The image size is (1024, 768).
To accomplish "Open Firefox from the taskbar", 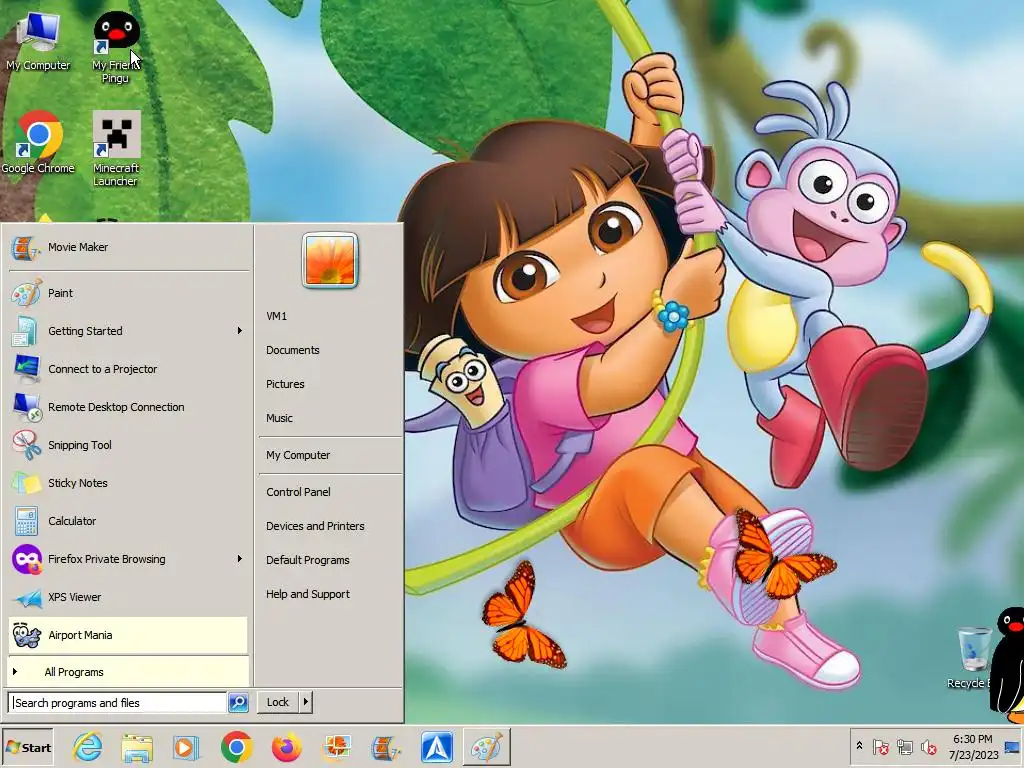I will pos(286,748).
